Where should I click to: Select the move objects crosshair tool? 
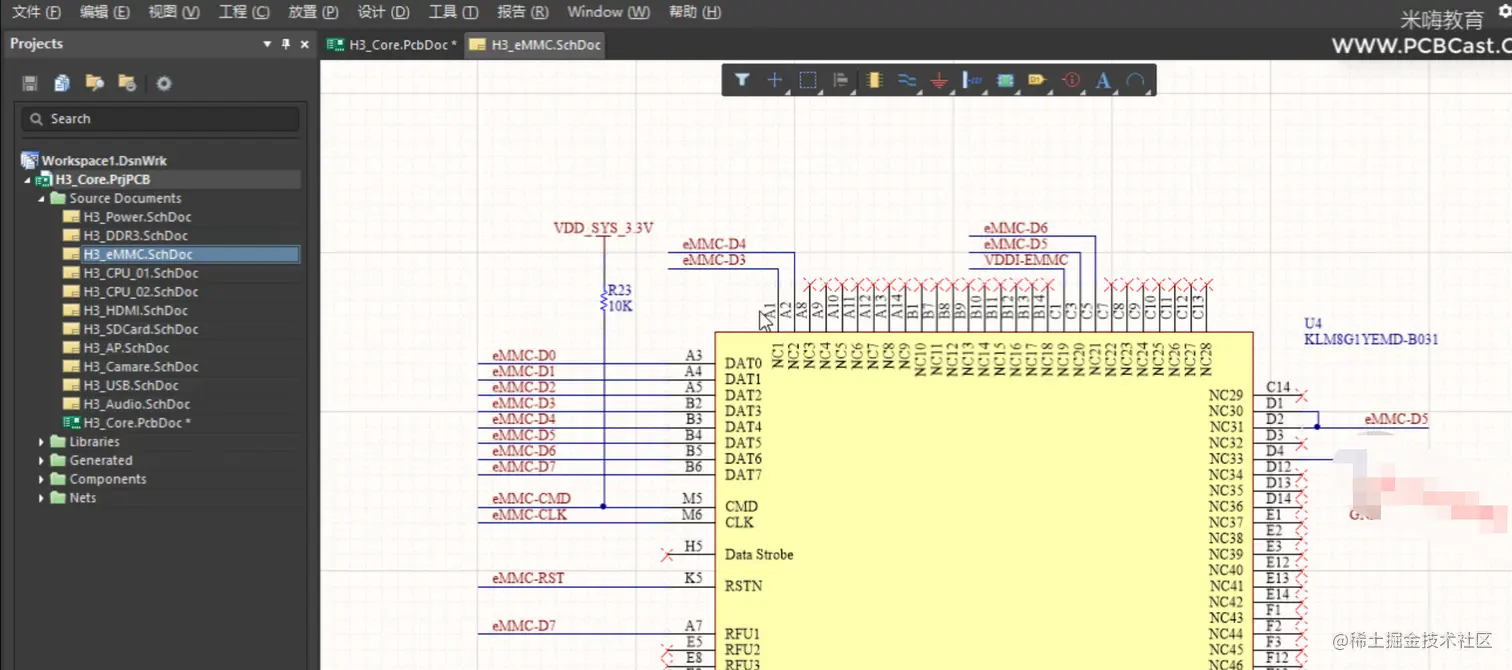pyautogui.click(x=774, y=80)
